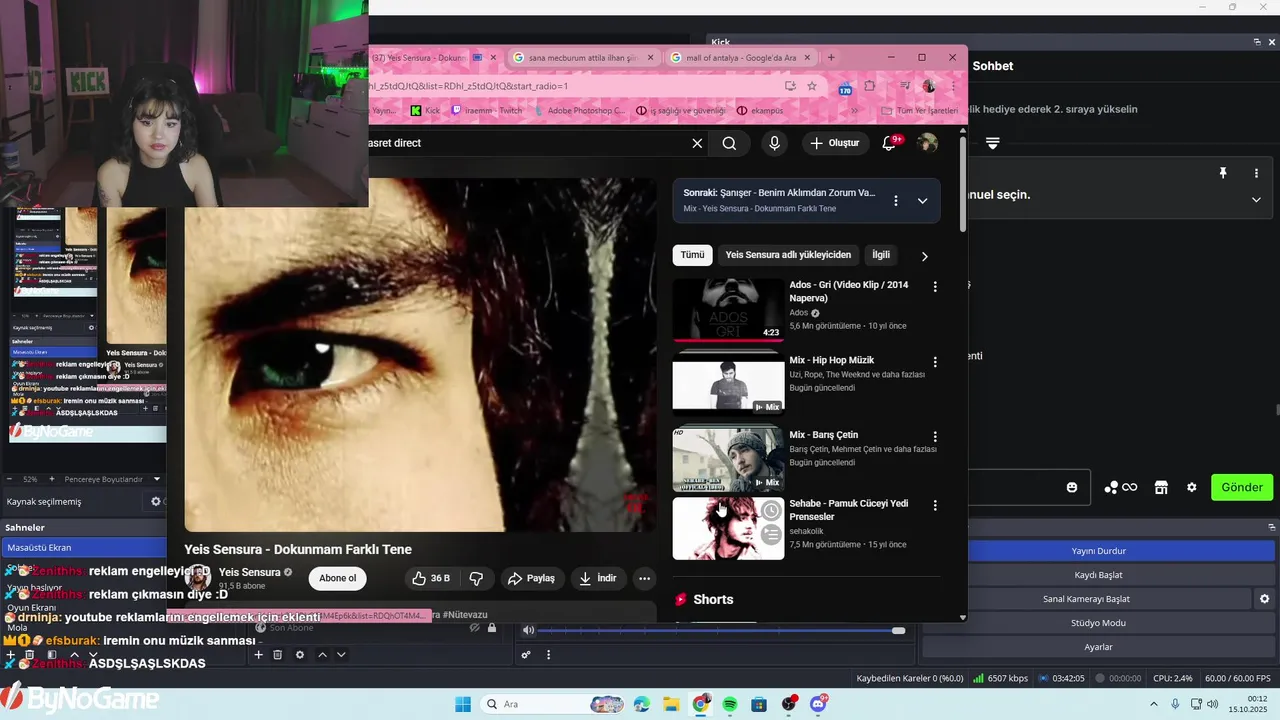Open Ayarlar in OBS controls
Viewport: 1280px width, 720px height.
pos(1098,647)
